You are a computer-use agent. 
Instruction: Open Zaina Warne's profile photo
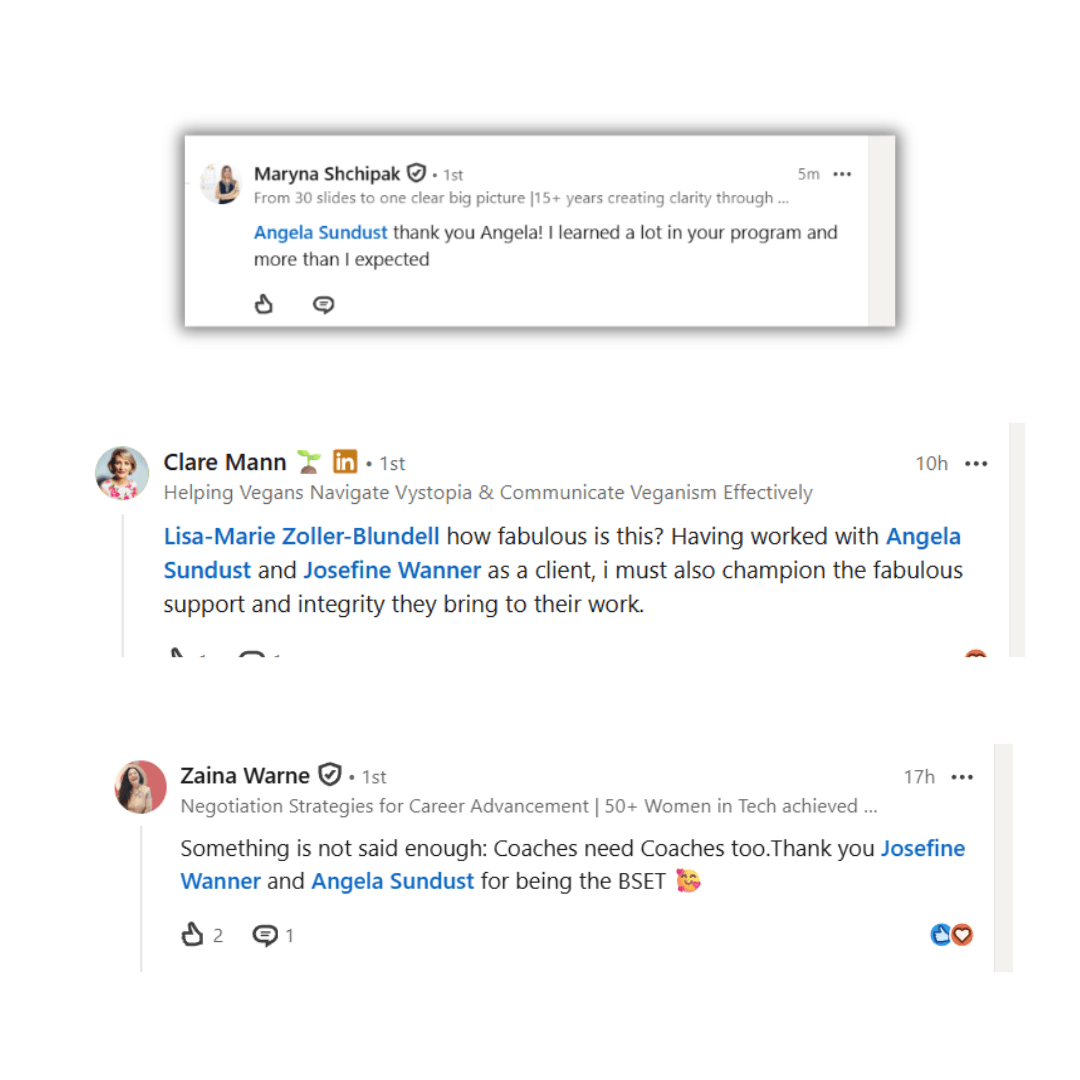141,787
